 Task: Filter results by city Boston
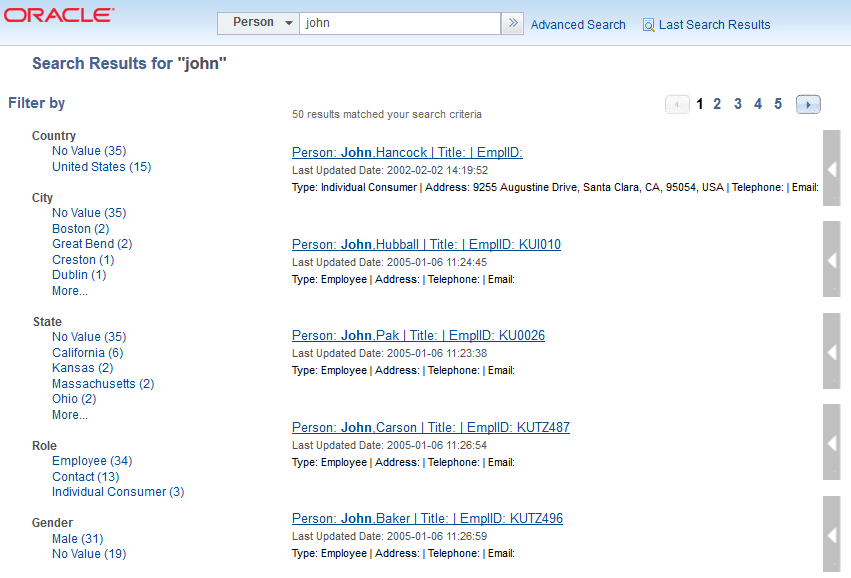pyautogui.click(x=80, y=228)
